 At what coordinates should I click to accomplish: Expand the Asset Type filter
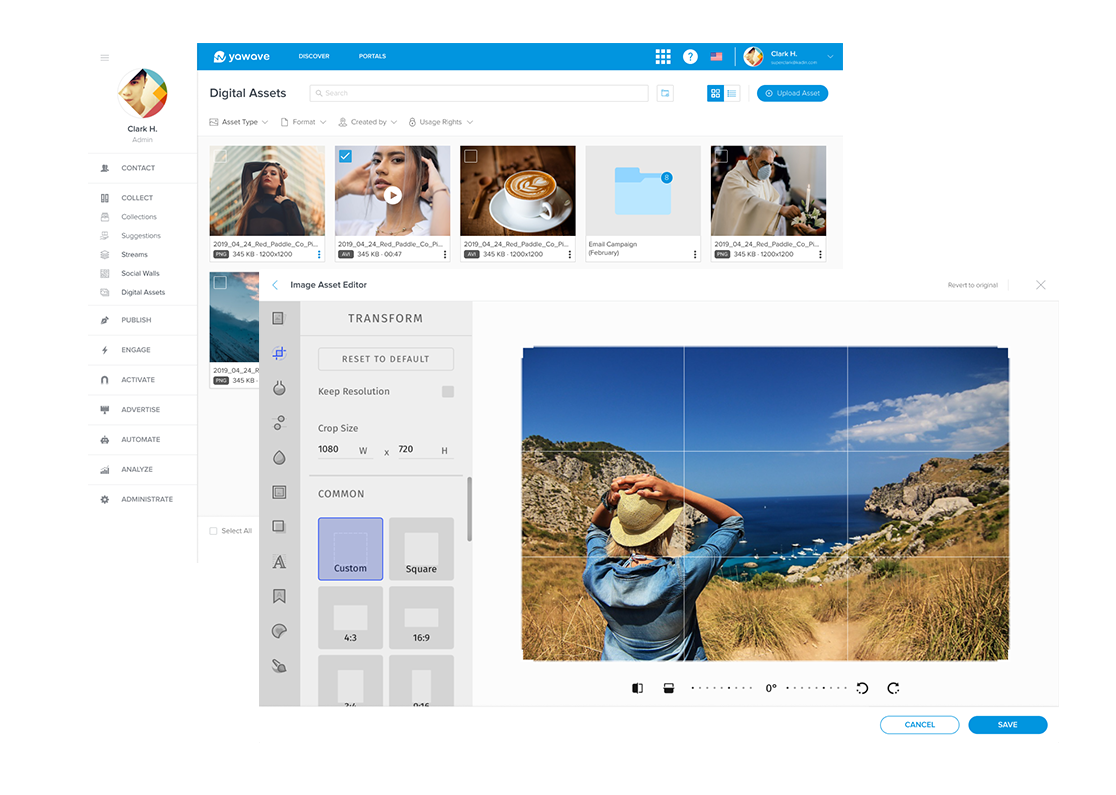[x=238, y=122]
